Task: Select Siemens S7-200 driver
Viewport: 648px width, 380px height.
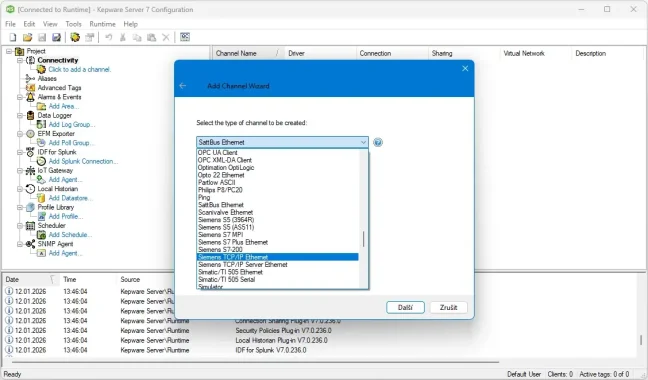Action: tap(277, 249)
